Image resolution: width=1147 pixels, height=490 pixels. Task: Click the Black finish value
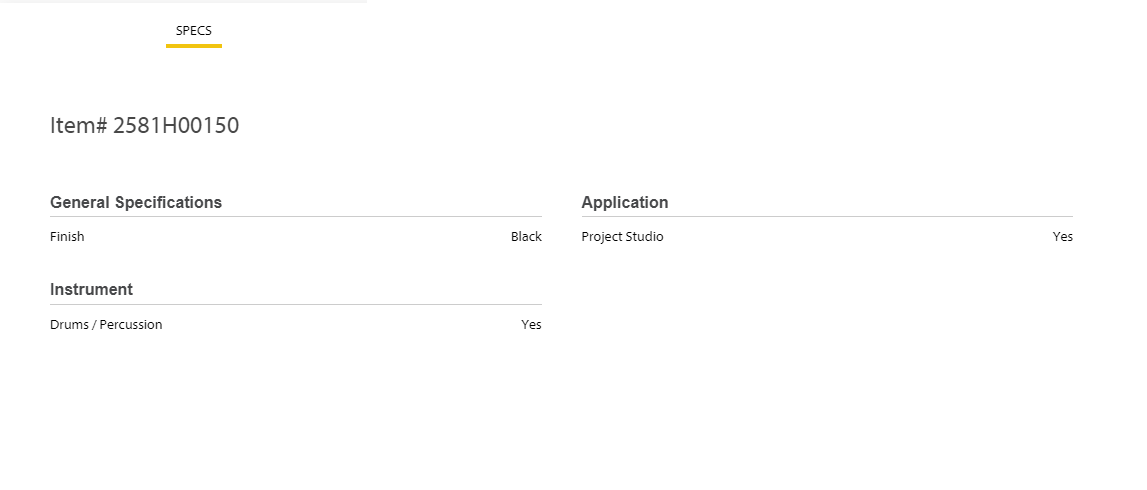click(x=526, y=237)
